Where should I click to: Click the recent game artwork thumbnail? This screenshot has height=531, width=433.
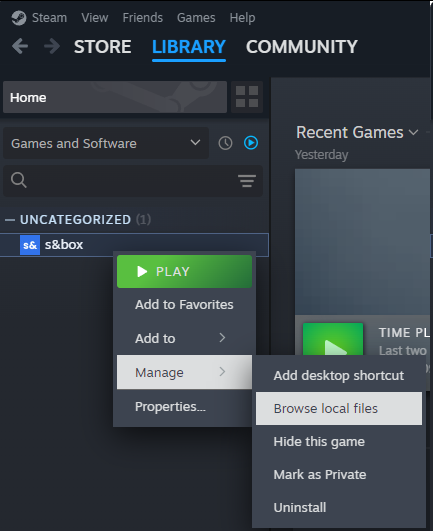coord(364,242)
